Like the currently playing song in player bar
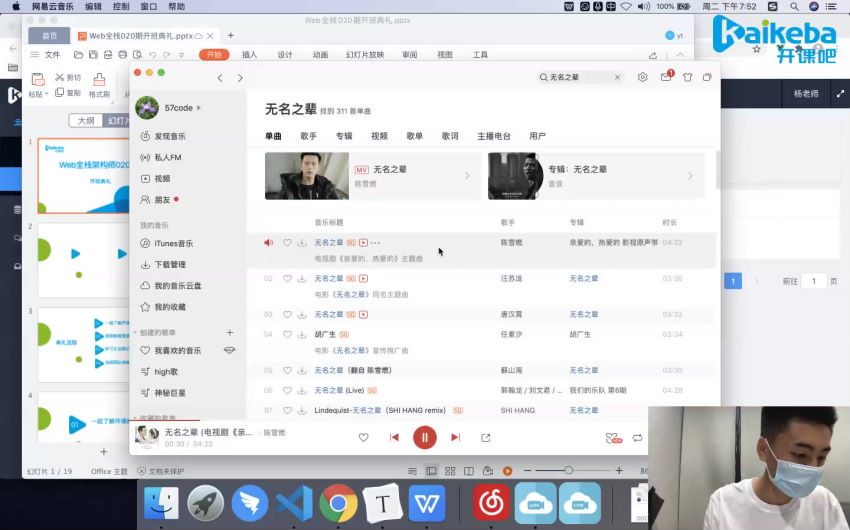The image size is (850, 530). (x=363, y=437)
